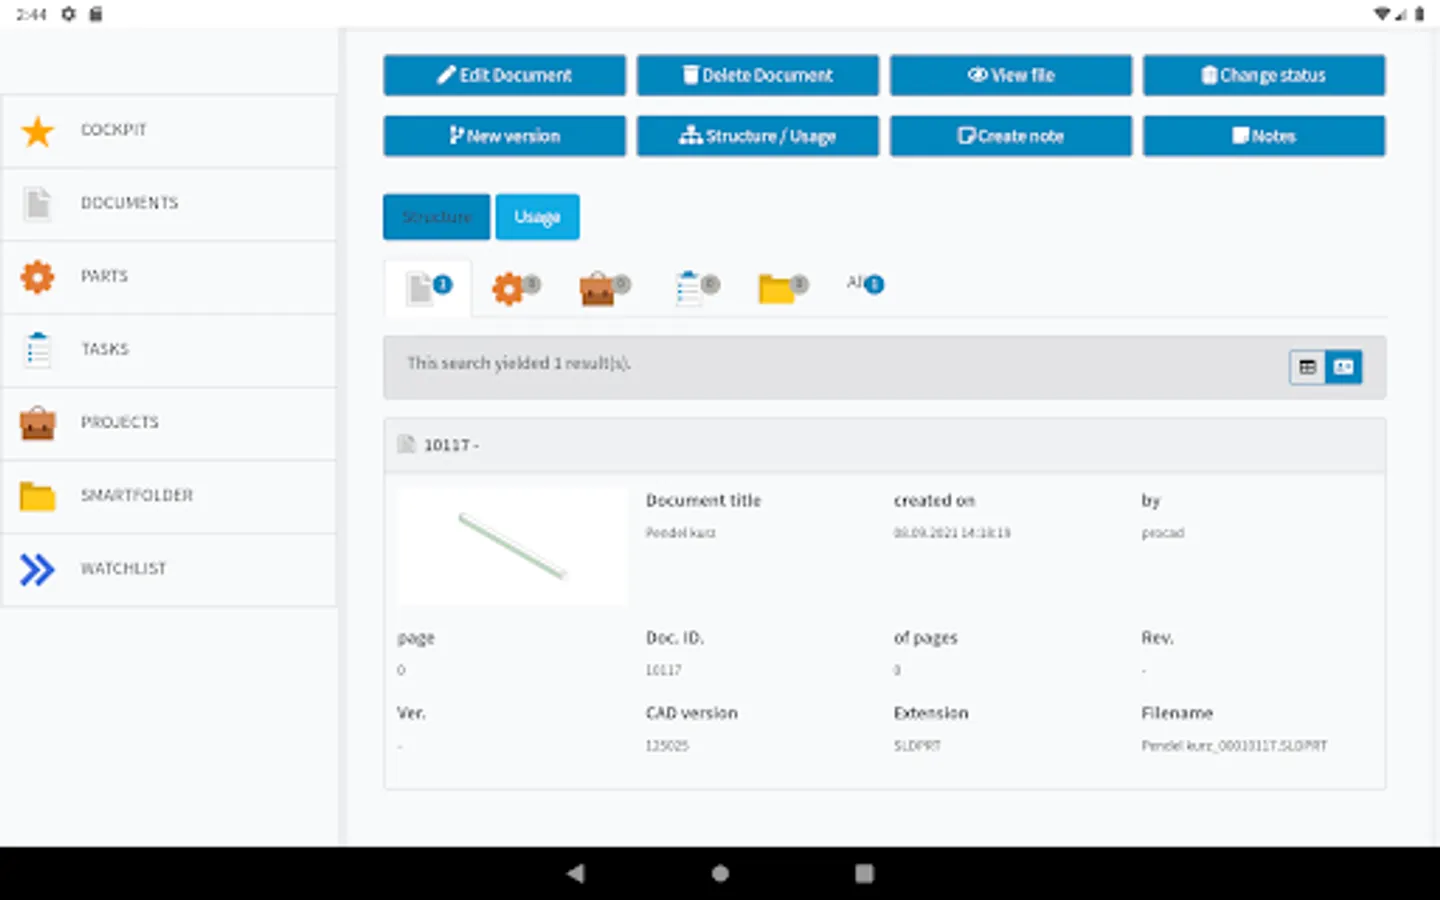Open the Watchlist chevrons icon
This screenshot has height=900, width=1440.
(x=38, y=569)
